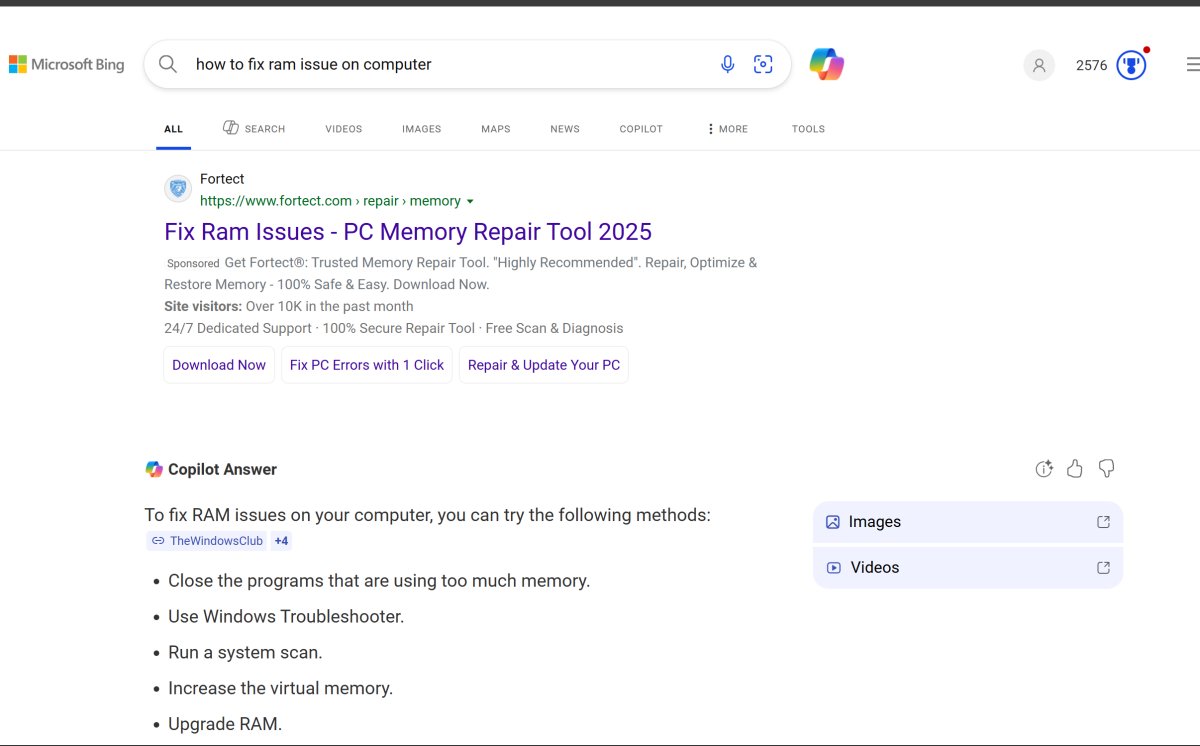Click the fortect.com URL link

pyautogui.click(x=330, y=201)
